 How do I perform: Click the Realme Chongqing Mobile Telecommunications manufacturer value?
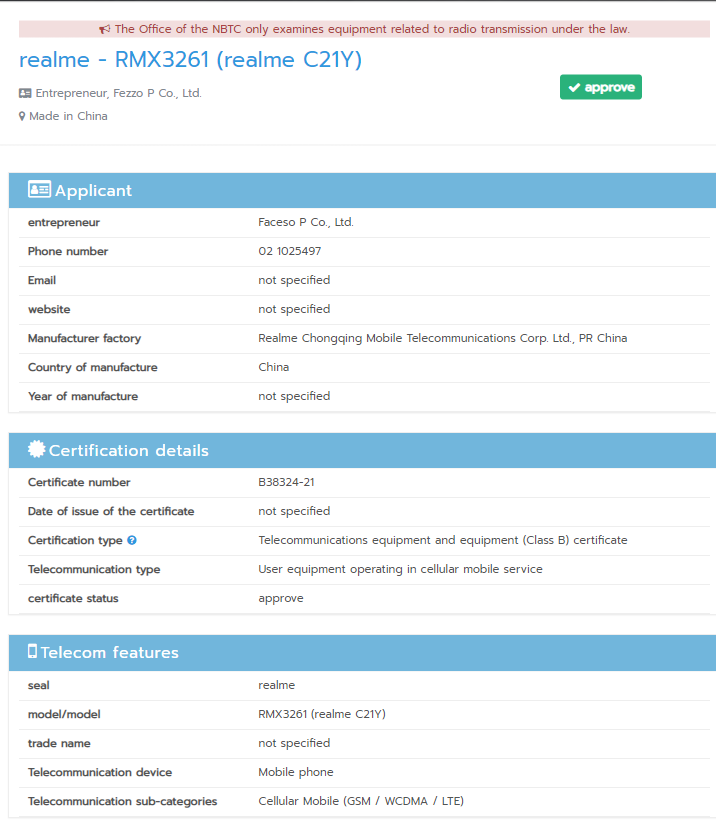(x=442, y=338)
